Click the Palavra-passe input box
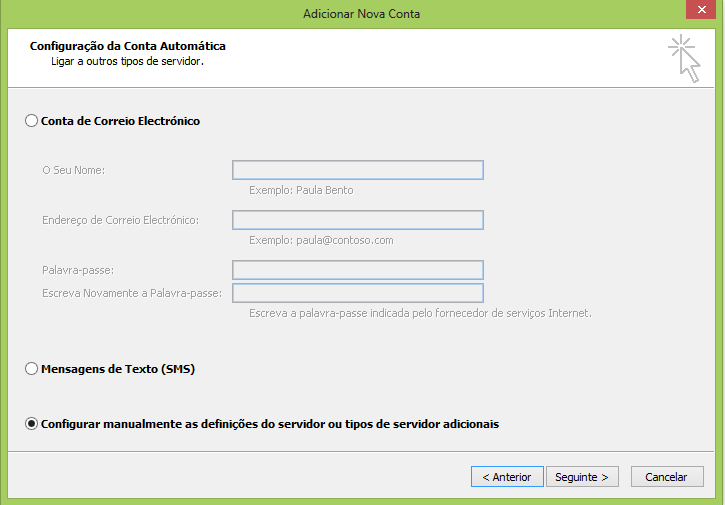Viewport: 725px width, 505px height. click(x=358, y=270)
